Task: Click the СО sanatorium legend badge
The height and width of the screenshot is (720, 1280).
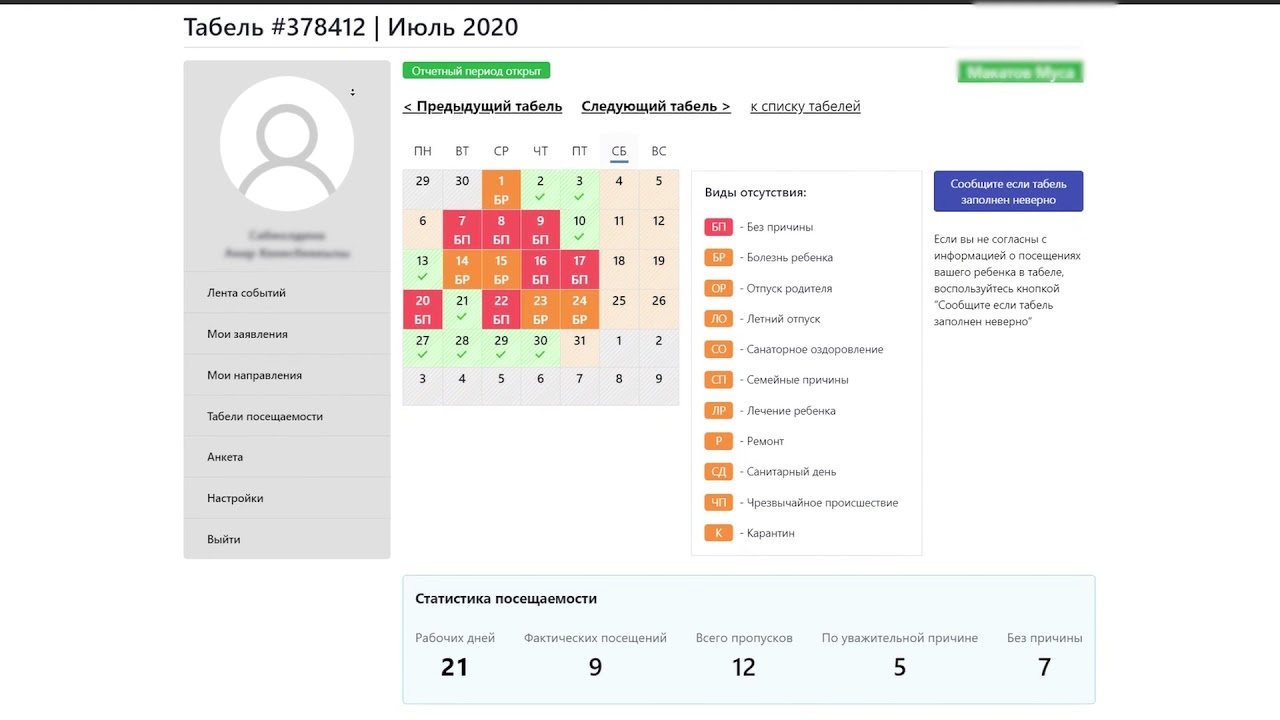Action: tap(718, 349)
